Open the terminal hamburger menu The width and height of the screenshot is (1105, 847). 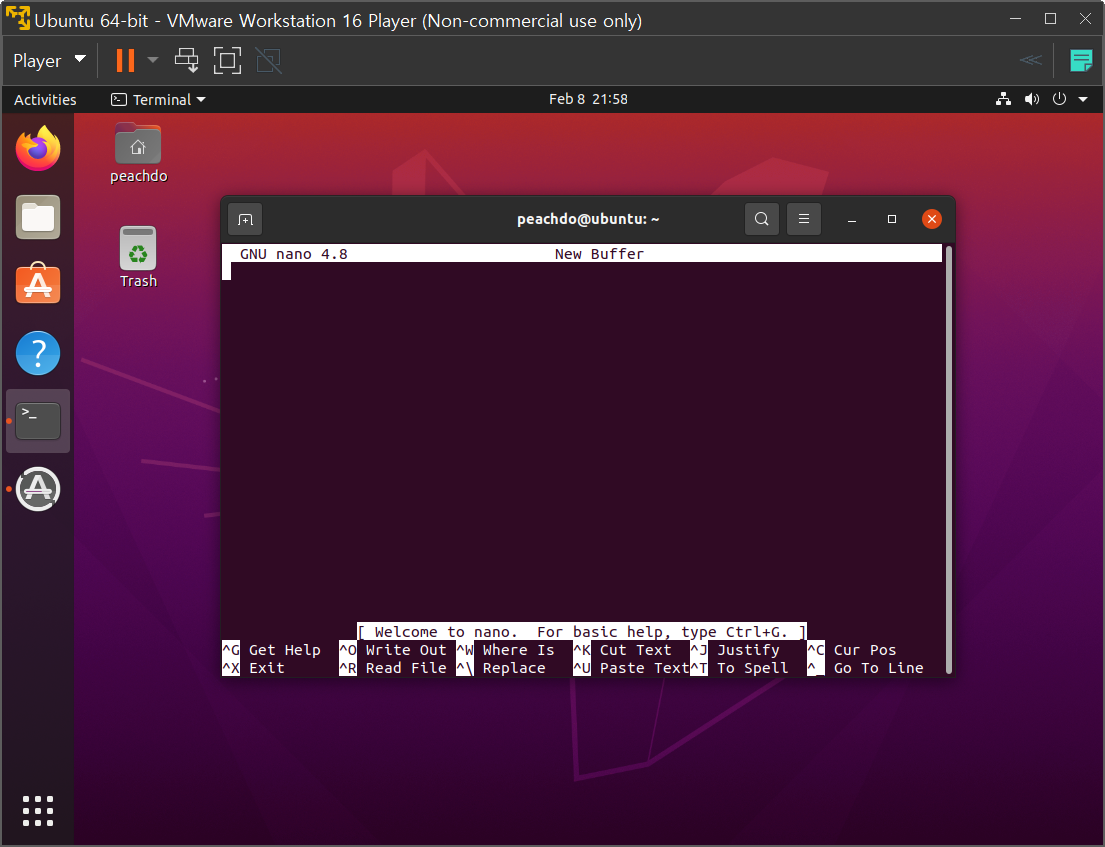803,219
